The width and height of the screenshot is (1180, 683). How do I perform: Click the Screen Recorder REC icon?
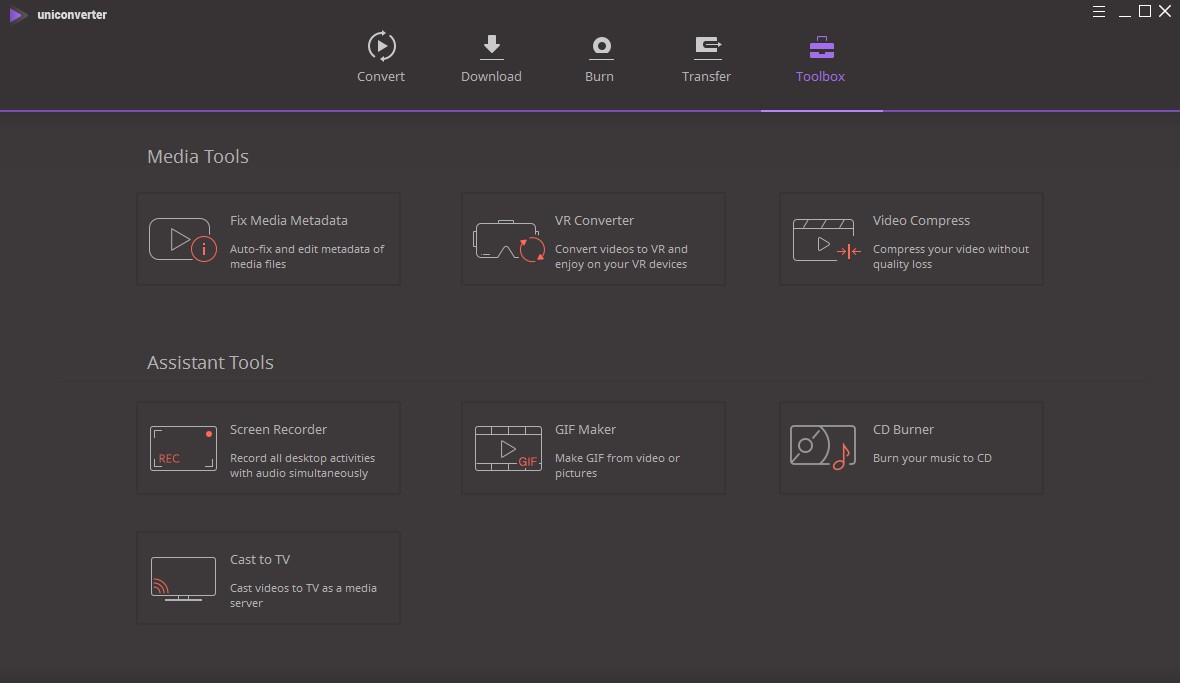point(183,448)
